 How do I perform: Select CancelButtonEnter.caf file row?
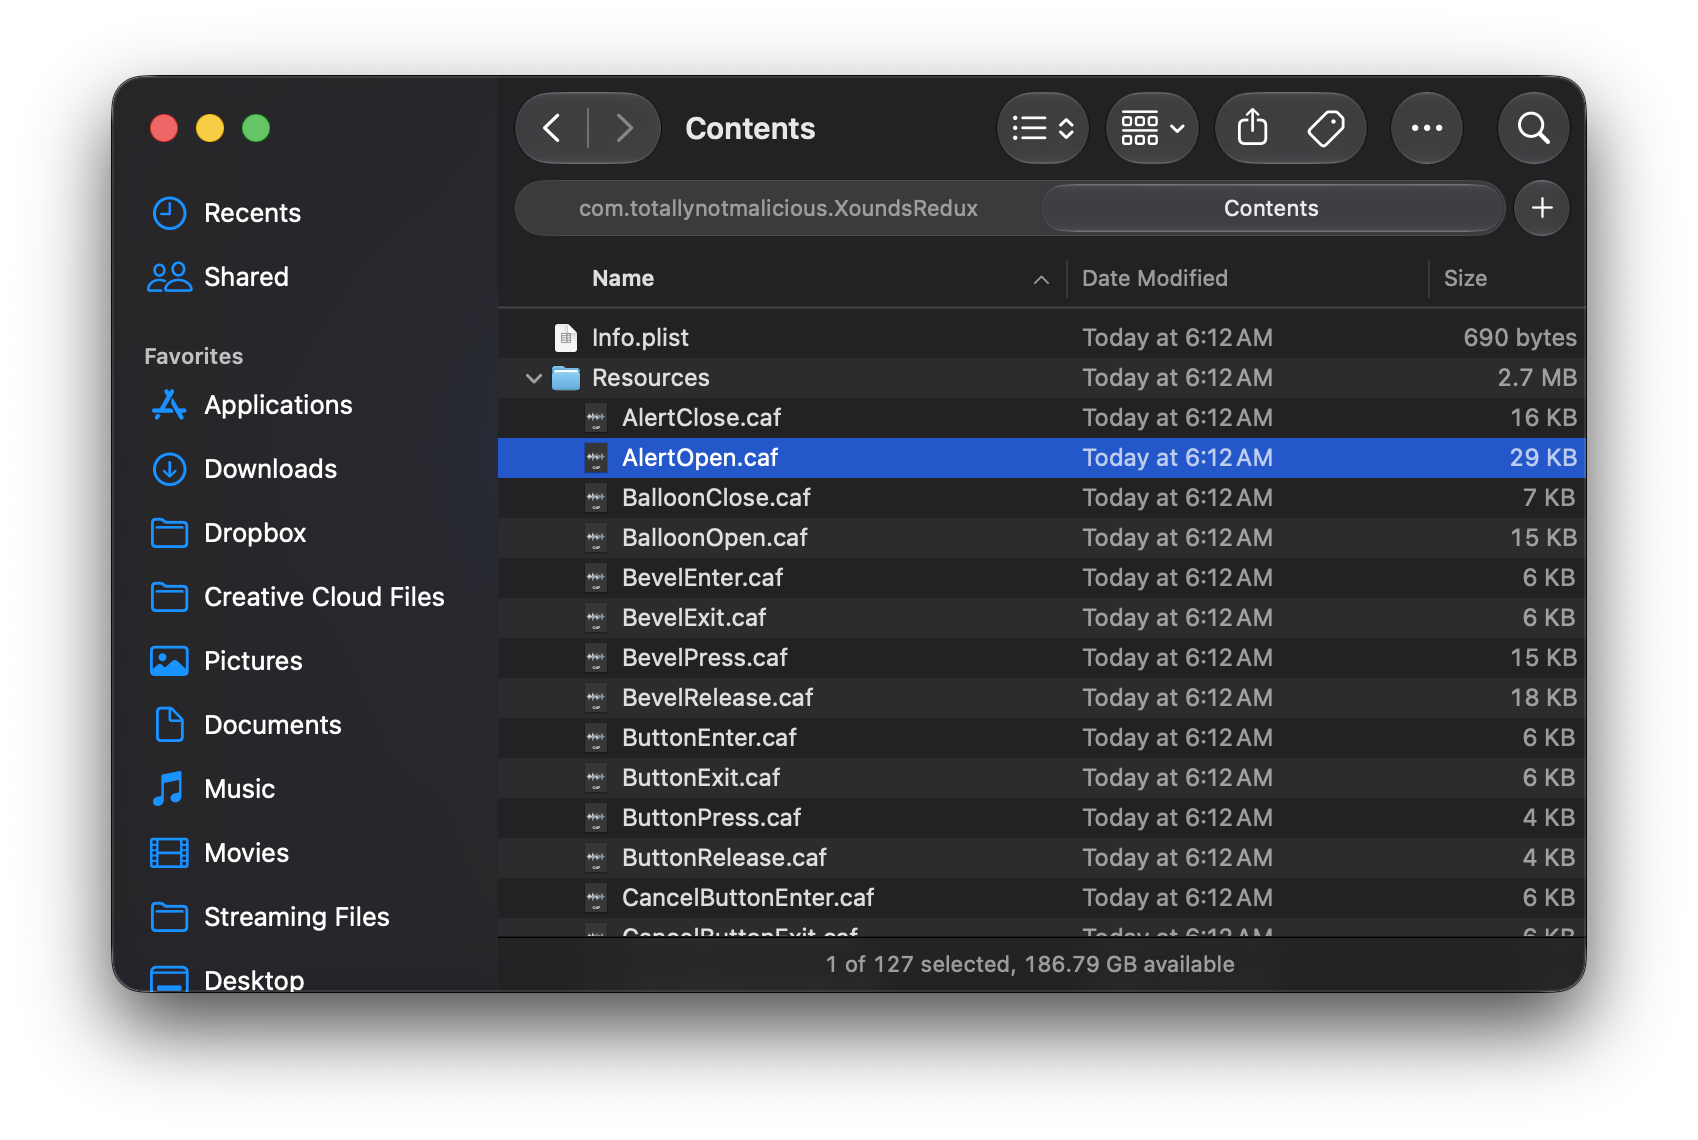tap(1042, 898)
